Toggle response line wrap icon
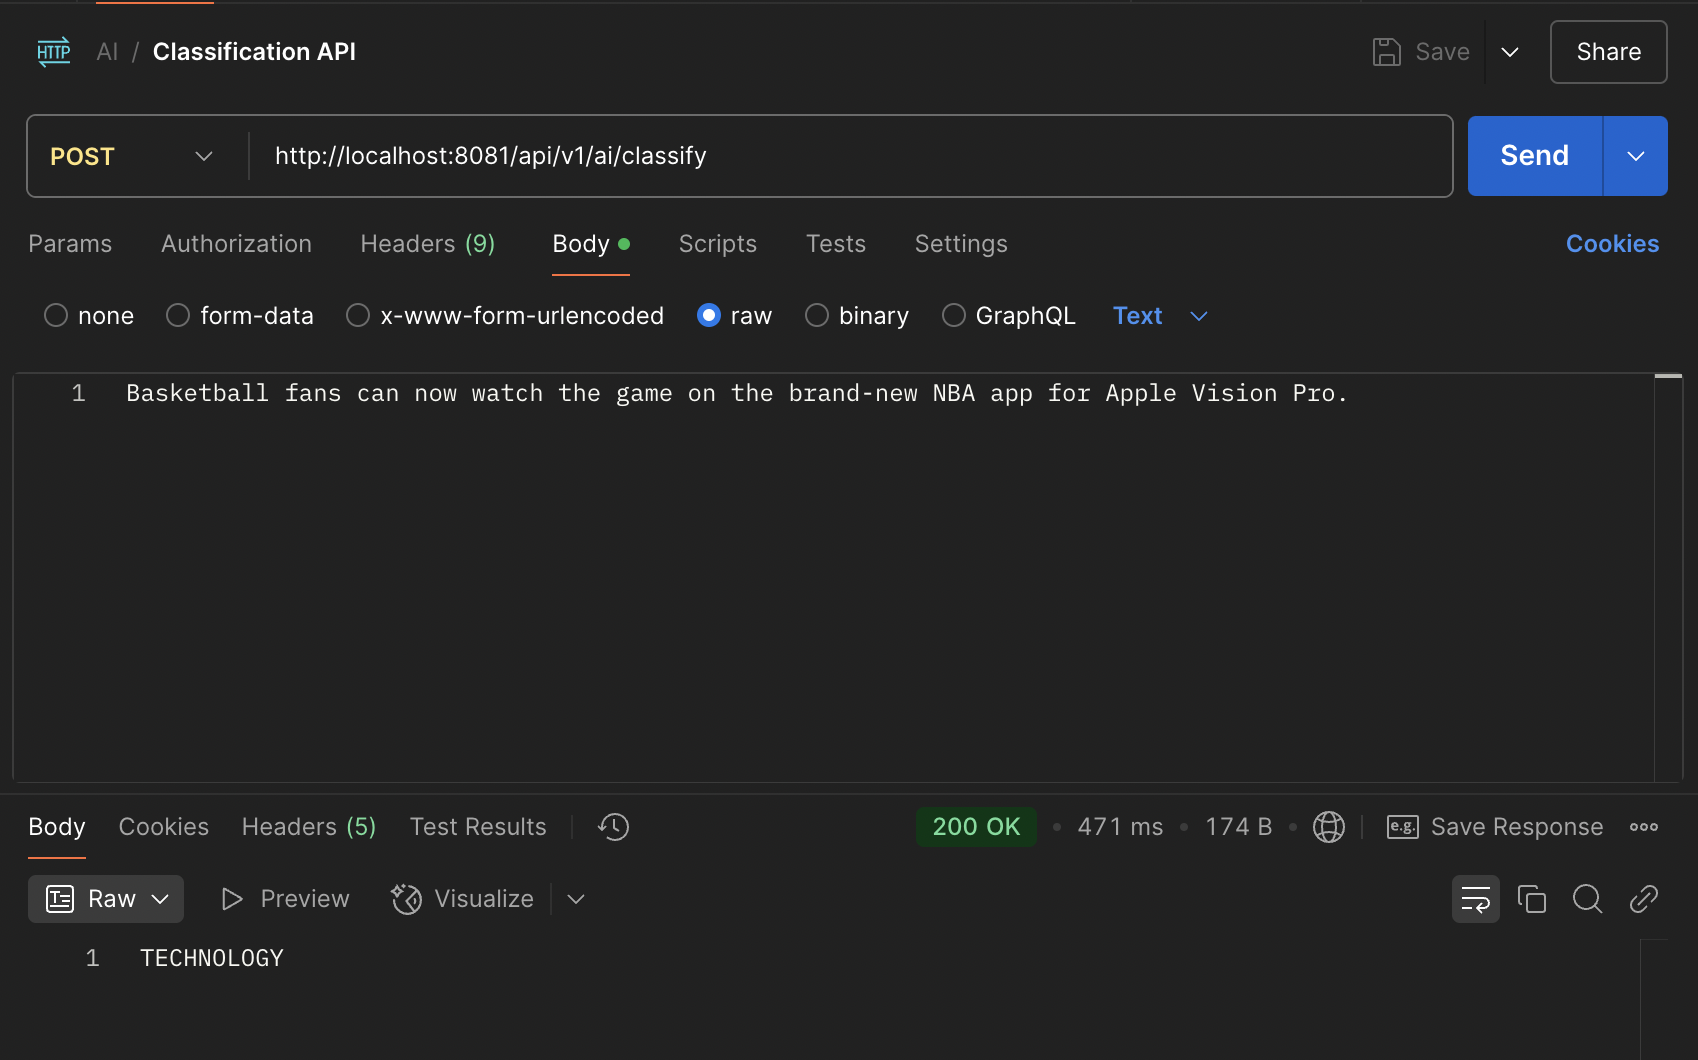Image resolution: width=1698 pixels, height=1060 pixels. pyautogui.click(x=1475, y=899)
